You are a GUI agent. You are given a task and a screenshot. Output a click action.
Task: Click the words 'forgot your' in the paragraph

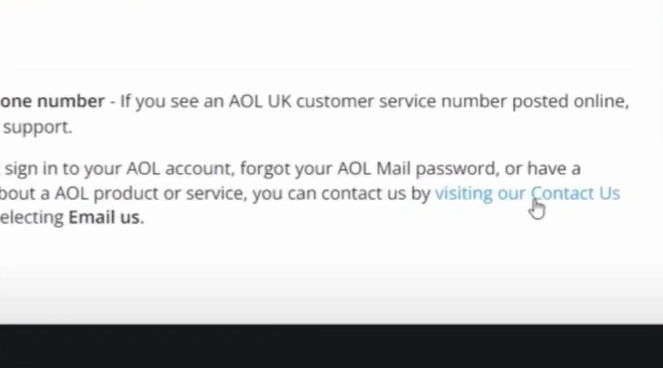pyautogui.click(x=285, y=169)
